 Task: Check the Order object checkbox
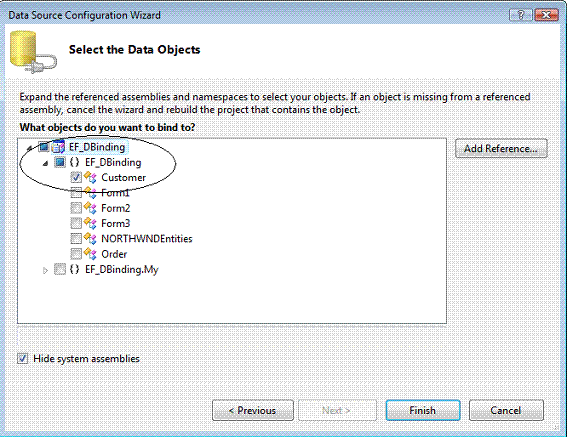tap(76, 254)
